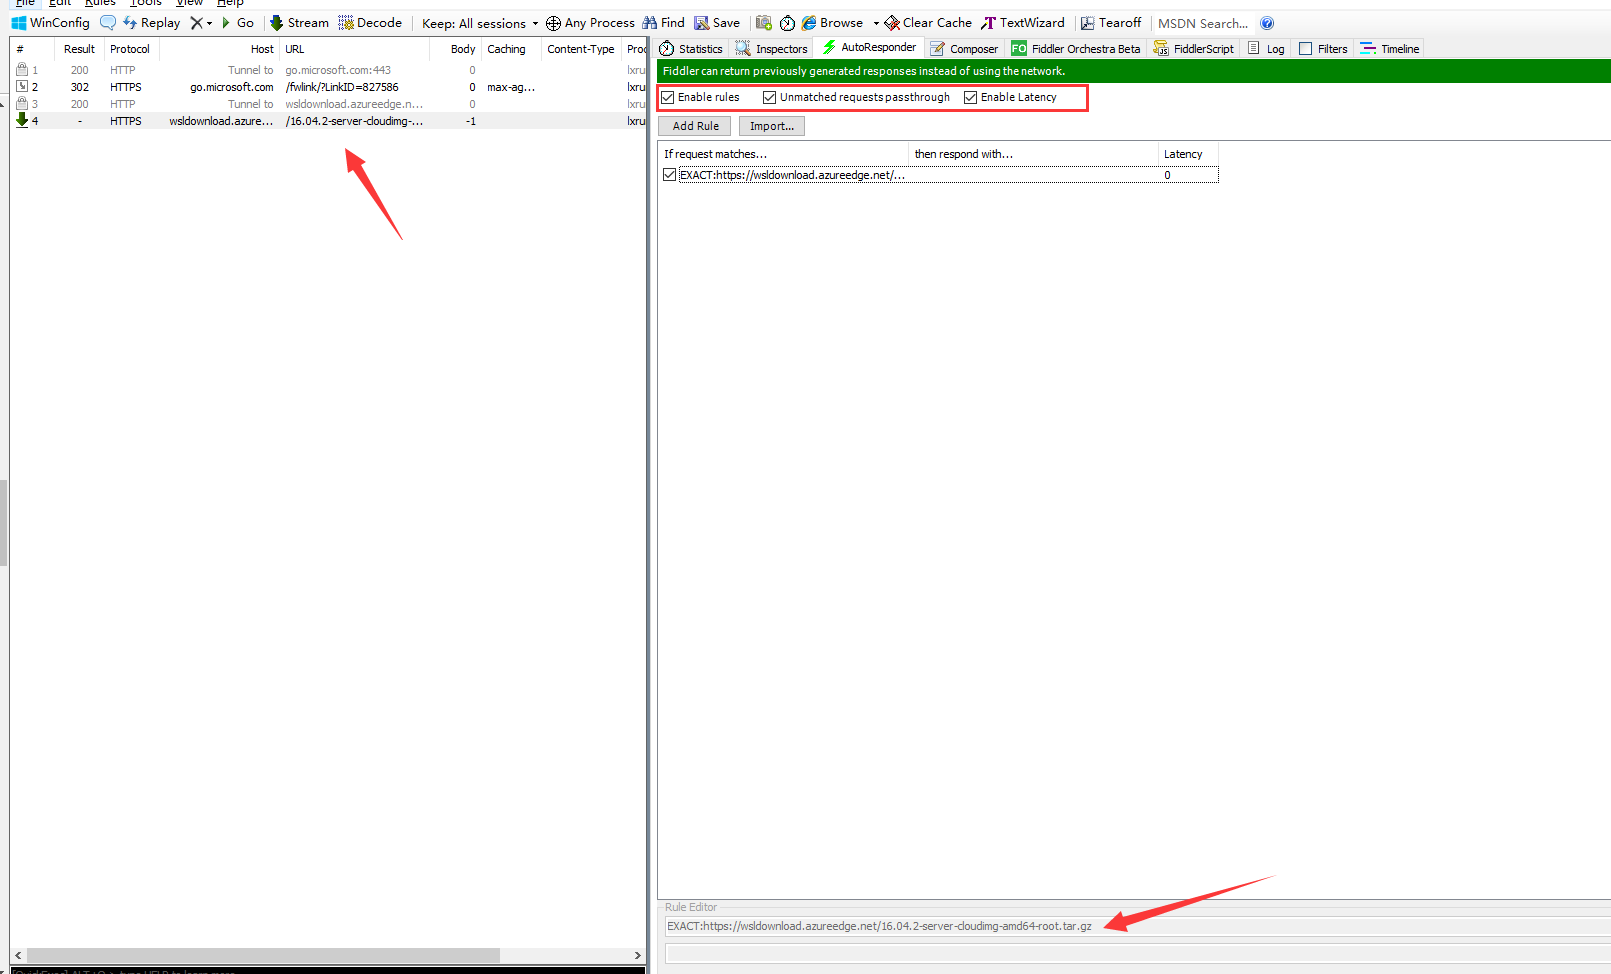Click the Go resume button
Screen dimensions: 1611x974
coord(238,23)
